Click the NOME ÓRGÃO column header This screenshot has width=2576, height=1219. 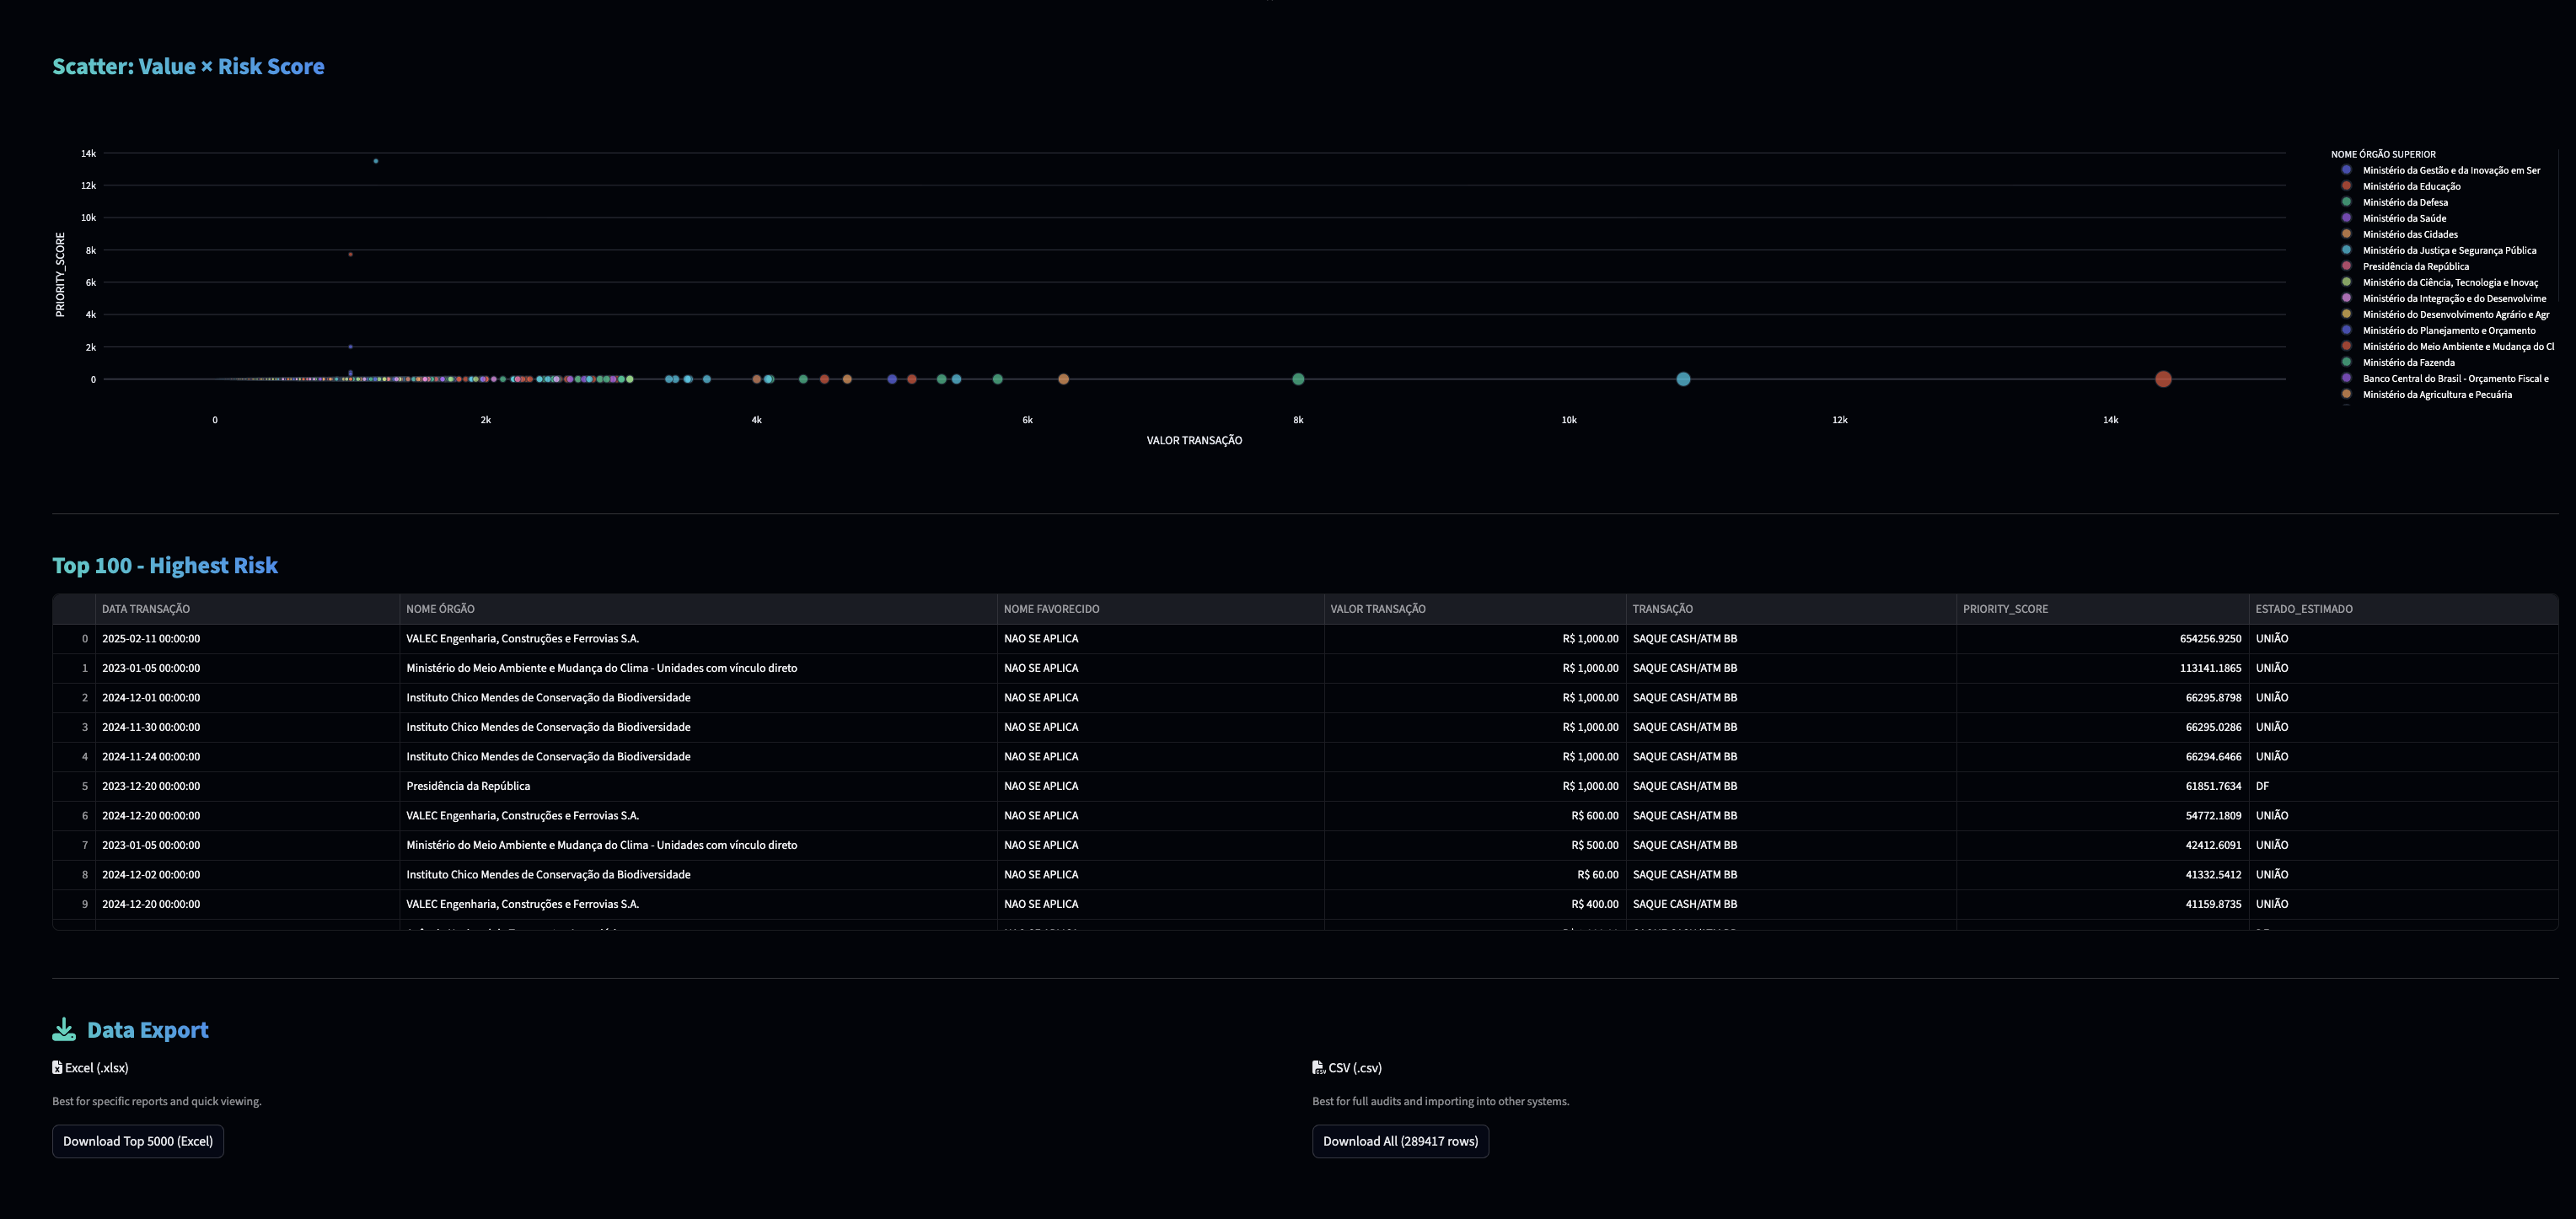click(440, 609)
